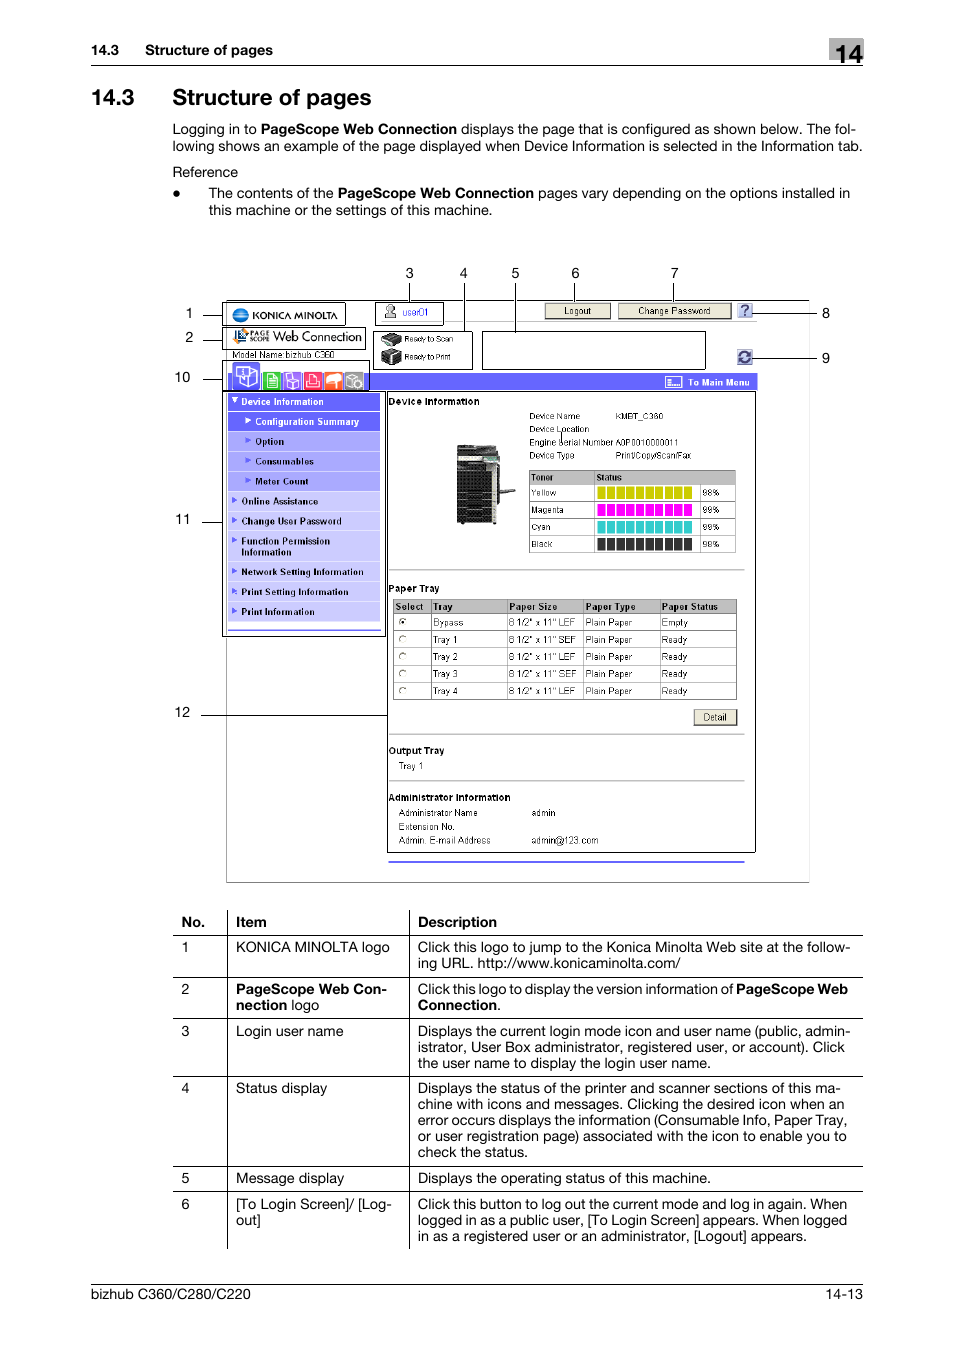Open the Information tab icon
Viewport: 954px width, 1350px height.
click(247, 376)
